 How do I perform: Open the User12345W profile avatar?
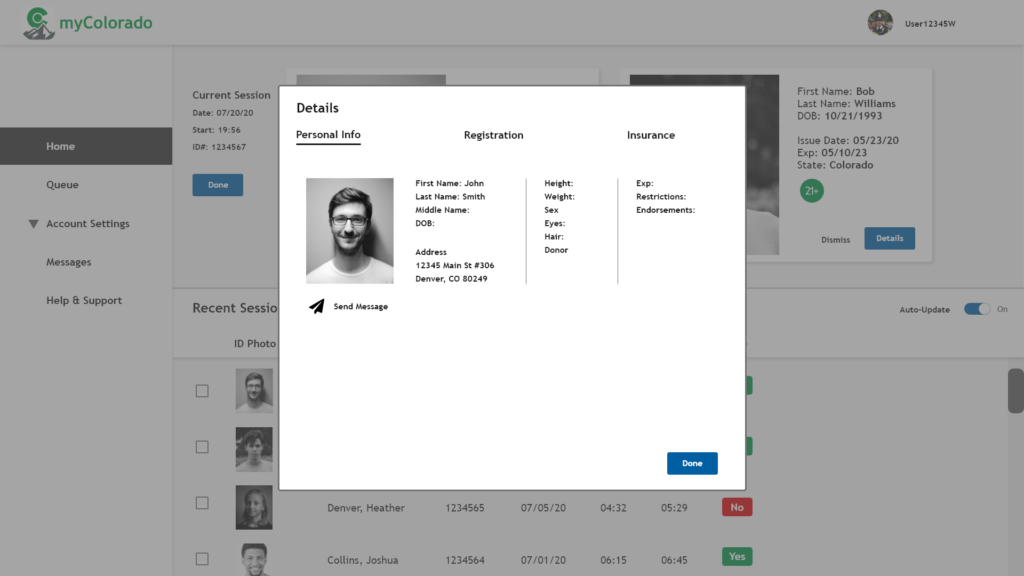(880, 23)
